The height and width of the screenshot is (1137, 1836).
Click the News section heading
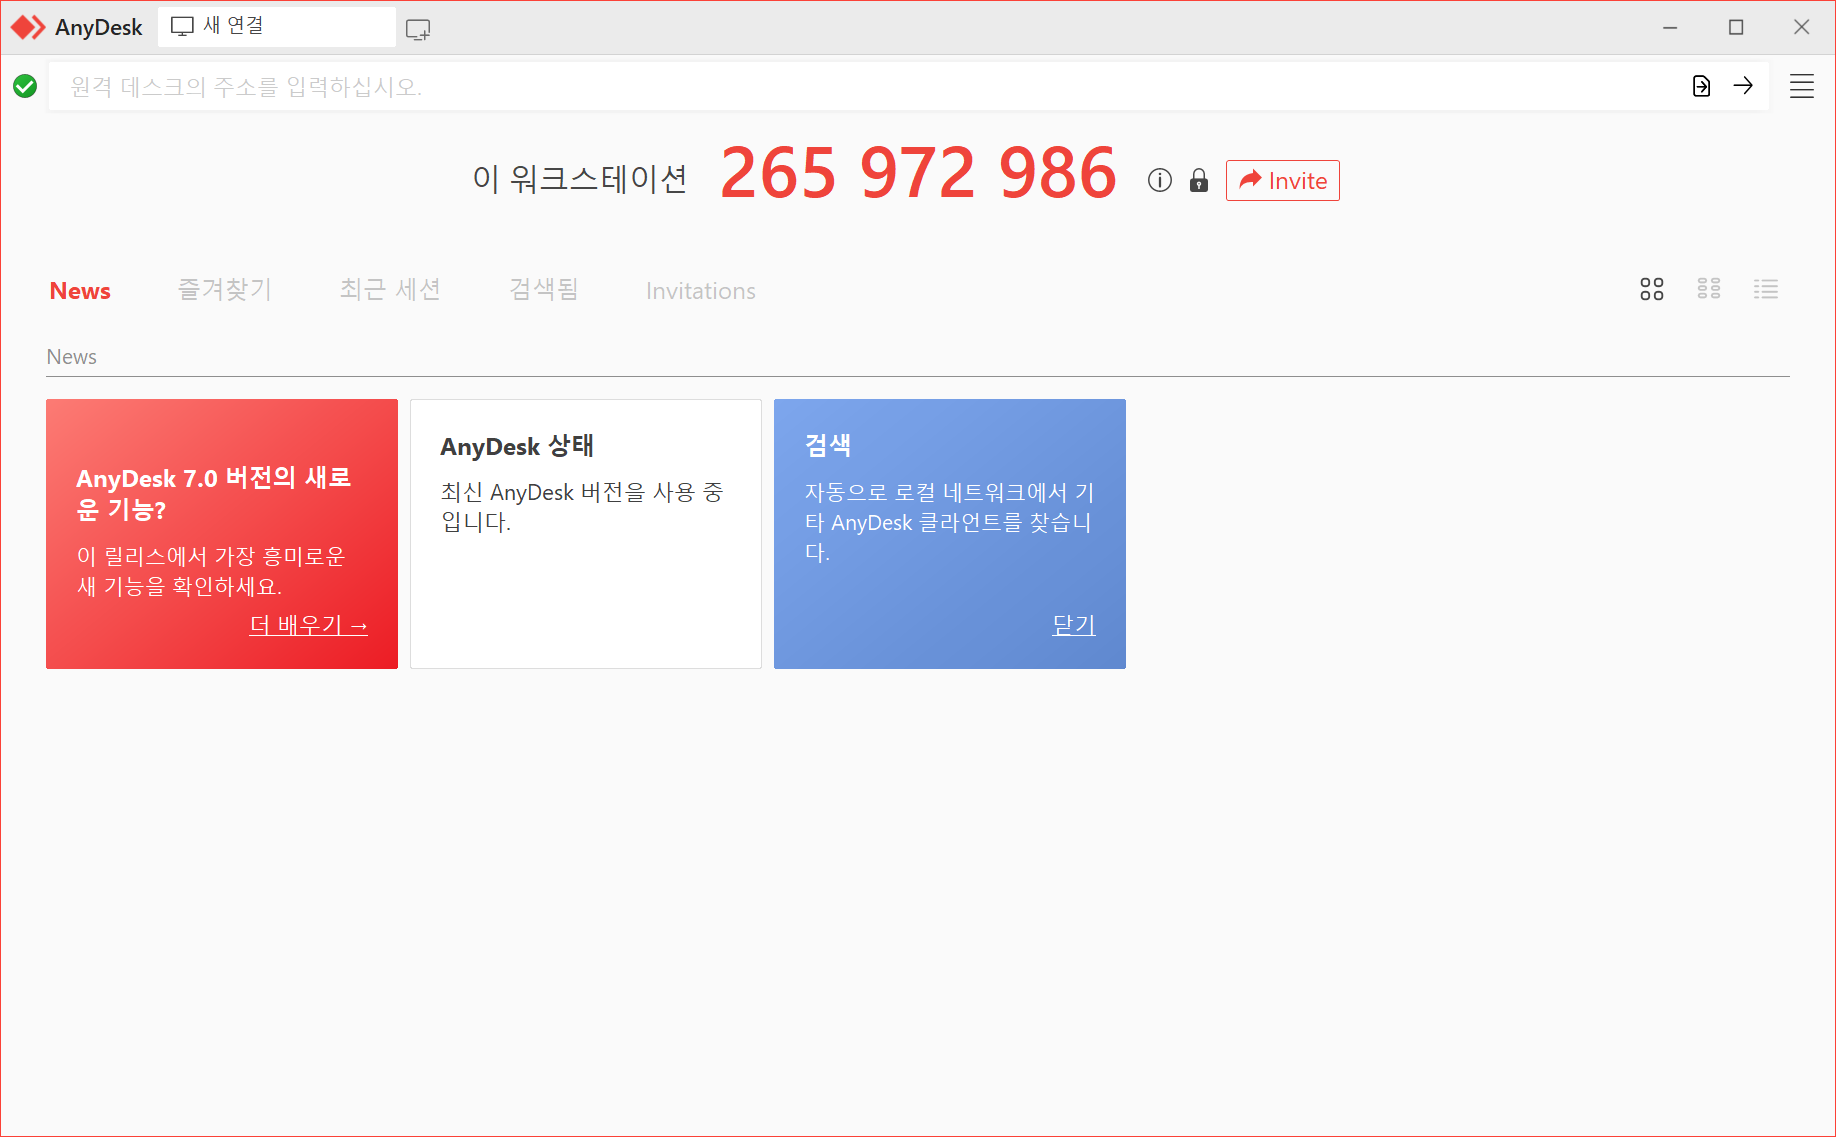click(x=72, y=357)
